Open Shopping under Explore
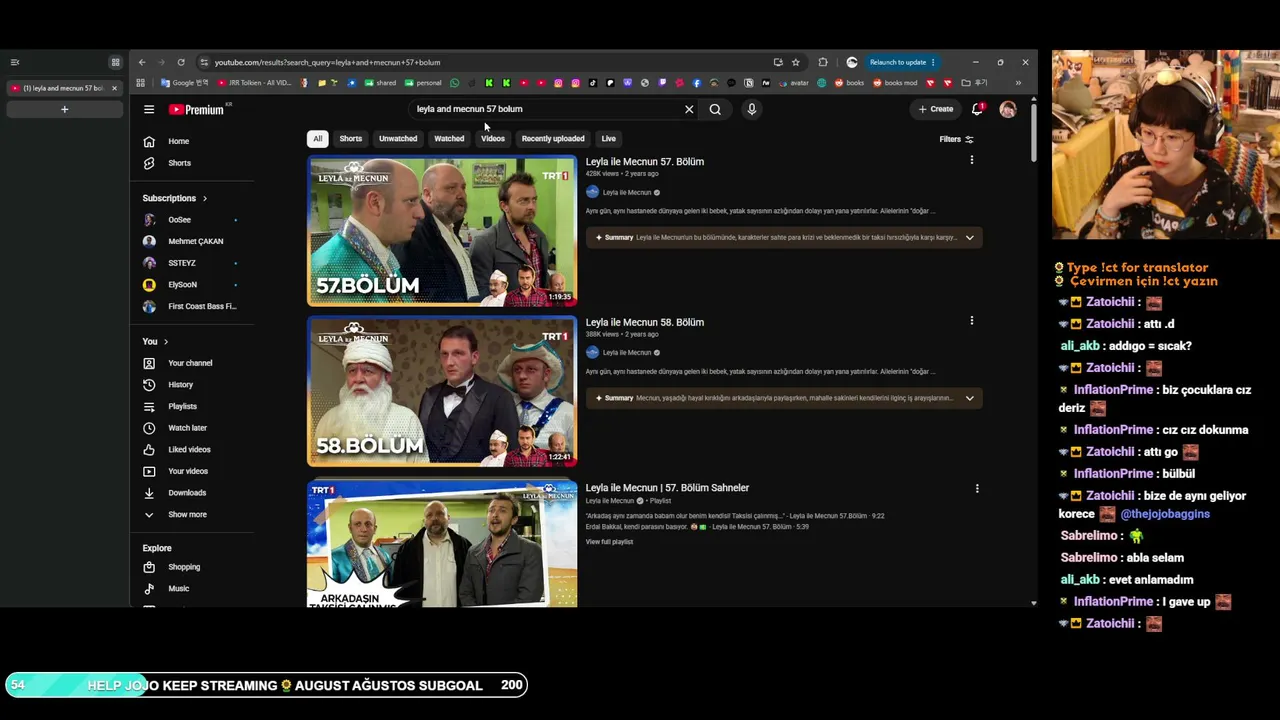Viewport: 1280px width, 720px height. (190, 567)
